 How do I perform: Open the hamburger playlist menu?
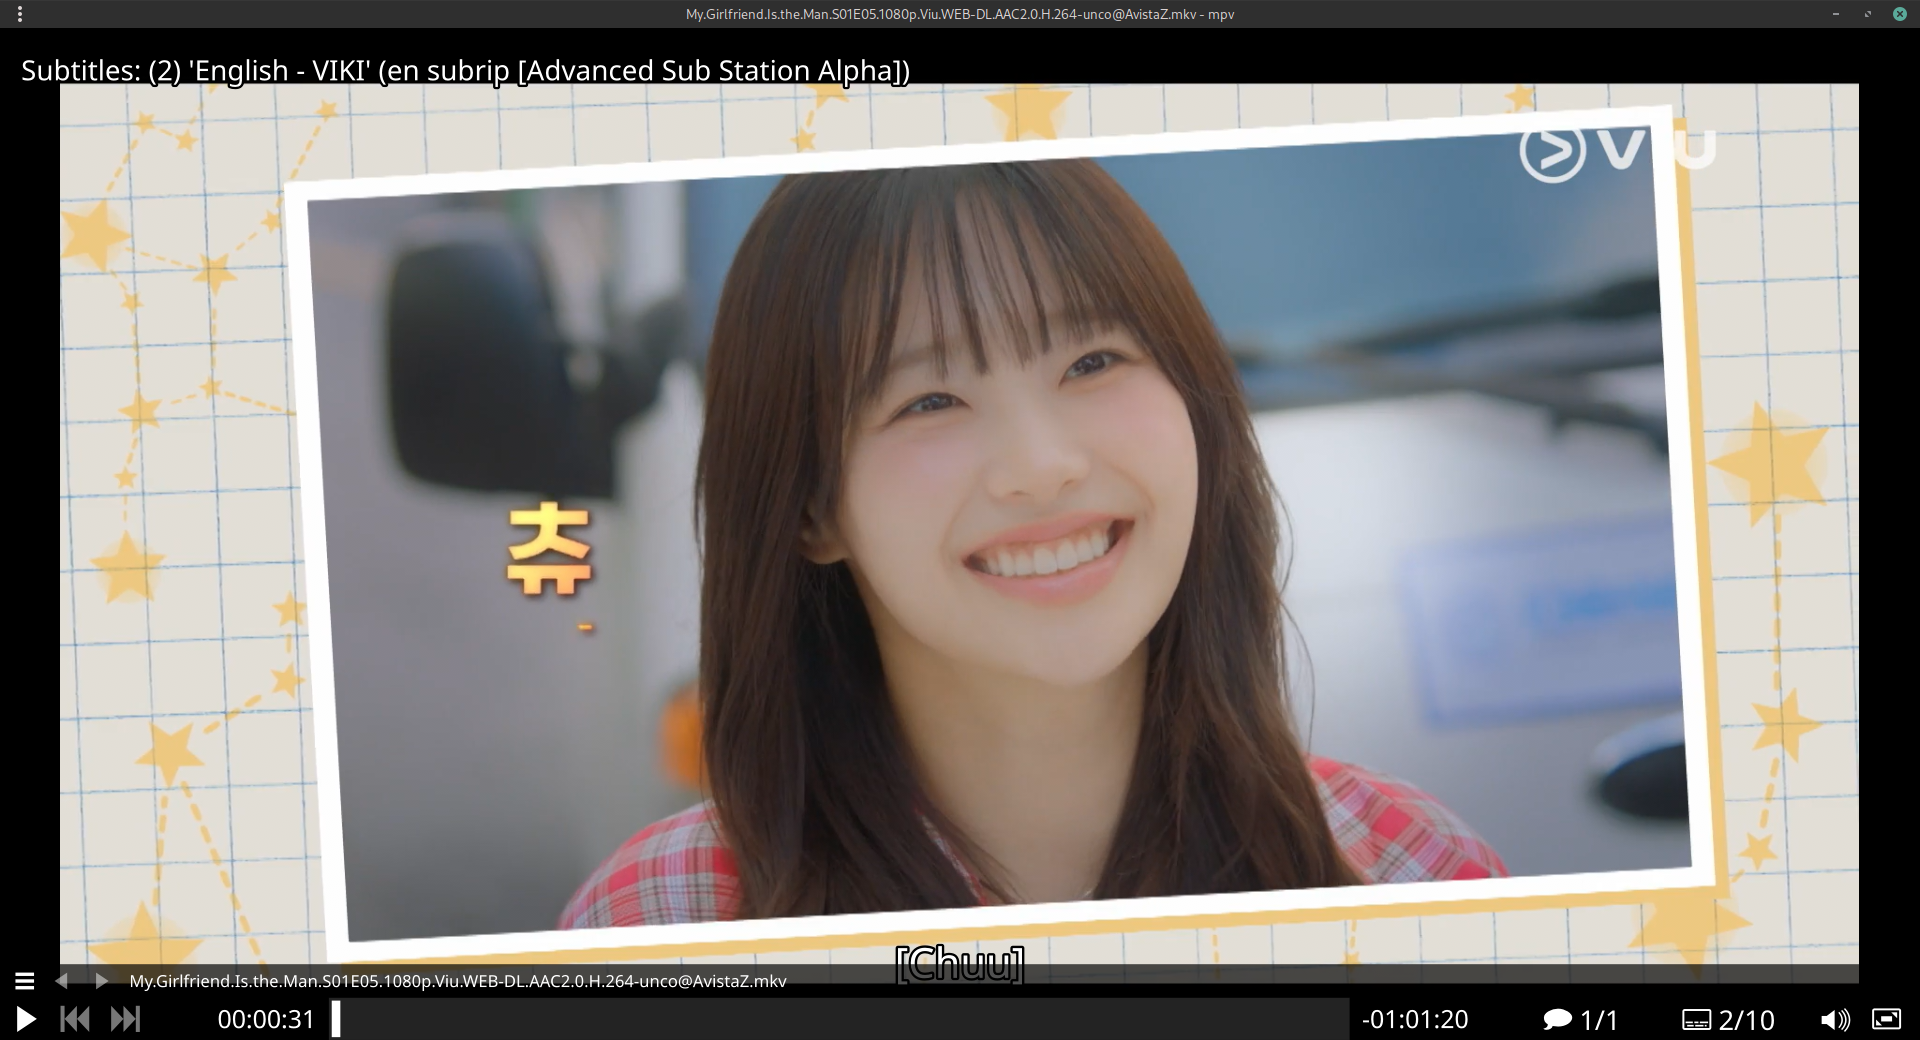(x=25, y=981)
